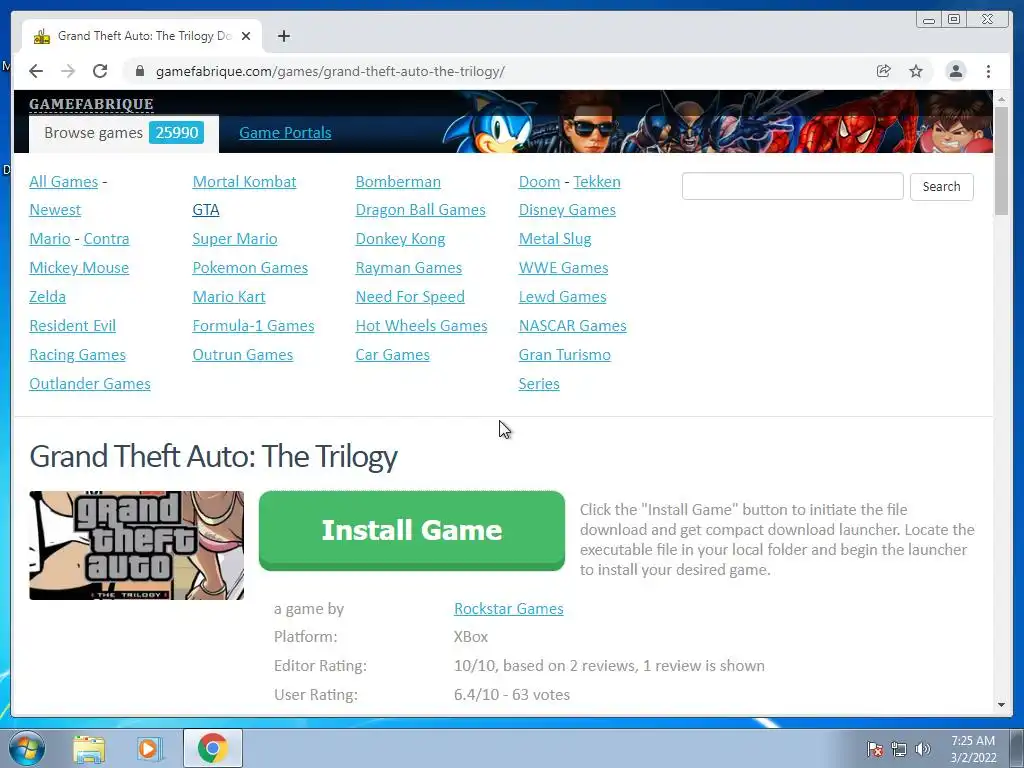Open the Formula-1 Games link

click(253, 325)
